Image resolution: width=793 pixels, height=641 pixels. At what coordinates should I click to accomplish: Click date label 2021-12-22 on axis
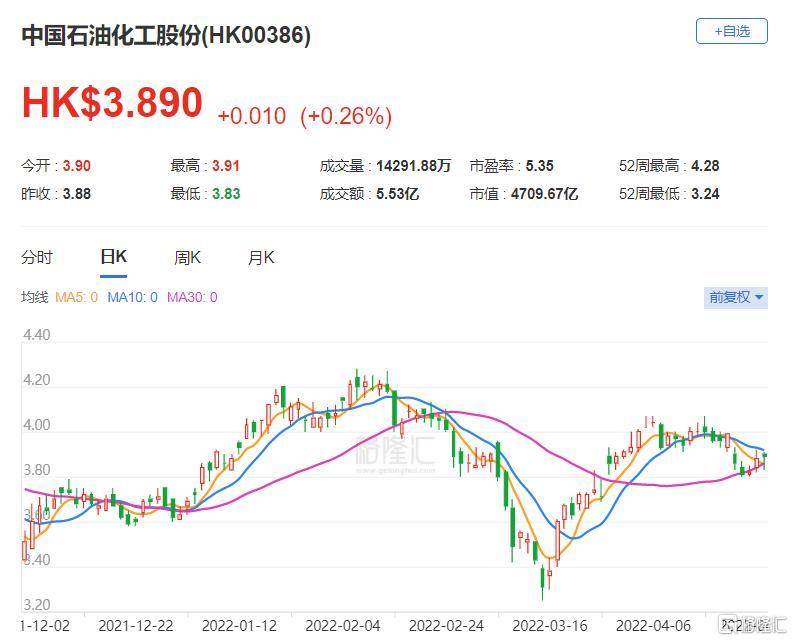(x=136, y=626)
